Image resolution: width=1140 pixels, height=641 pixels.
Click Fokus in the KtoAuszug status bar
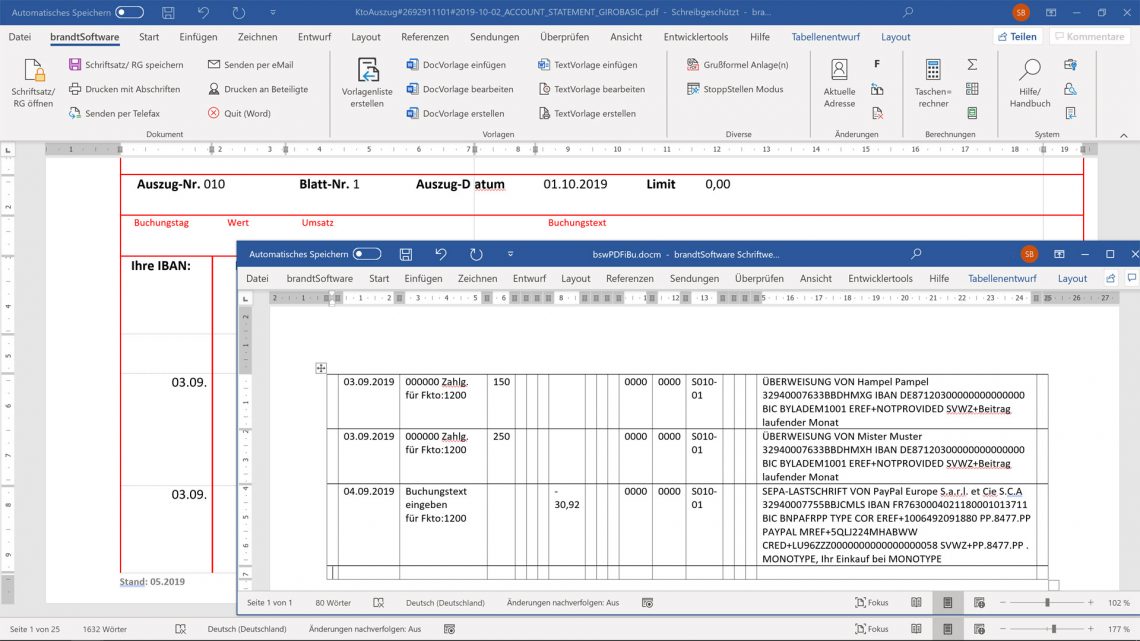(872, 629)
